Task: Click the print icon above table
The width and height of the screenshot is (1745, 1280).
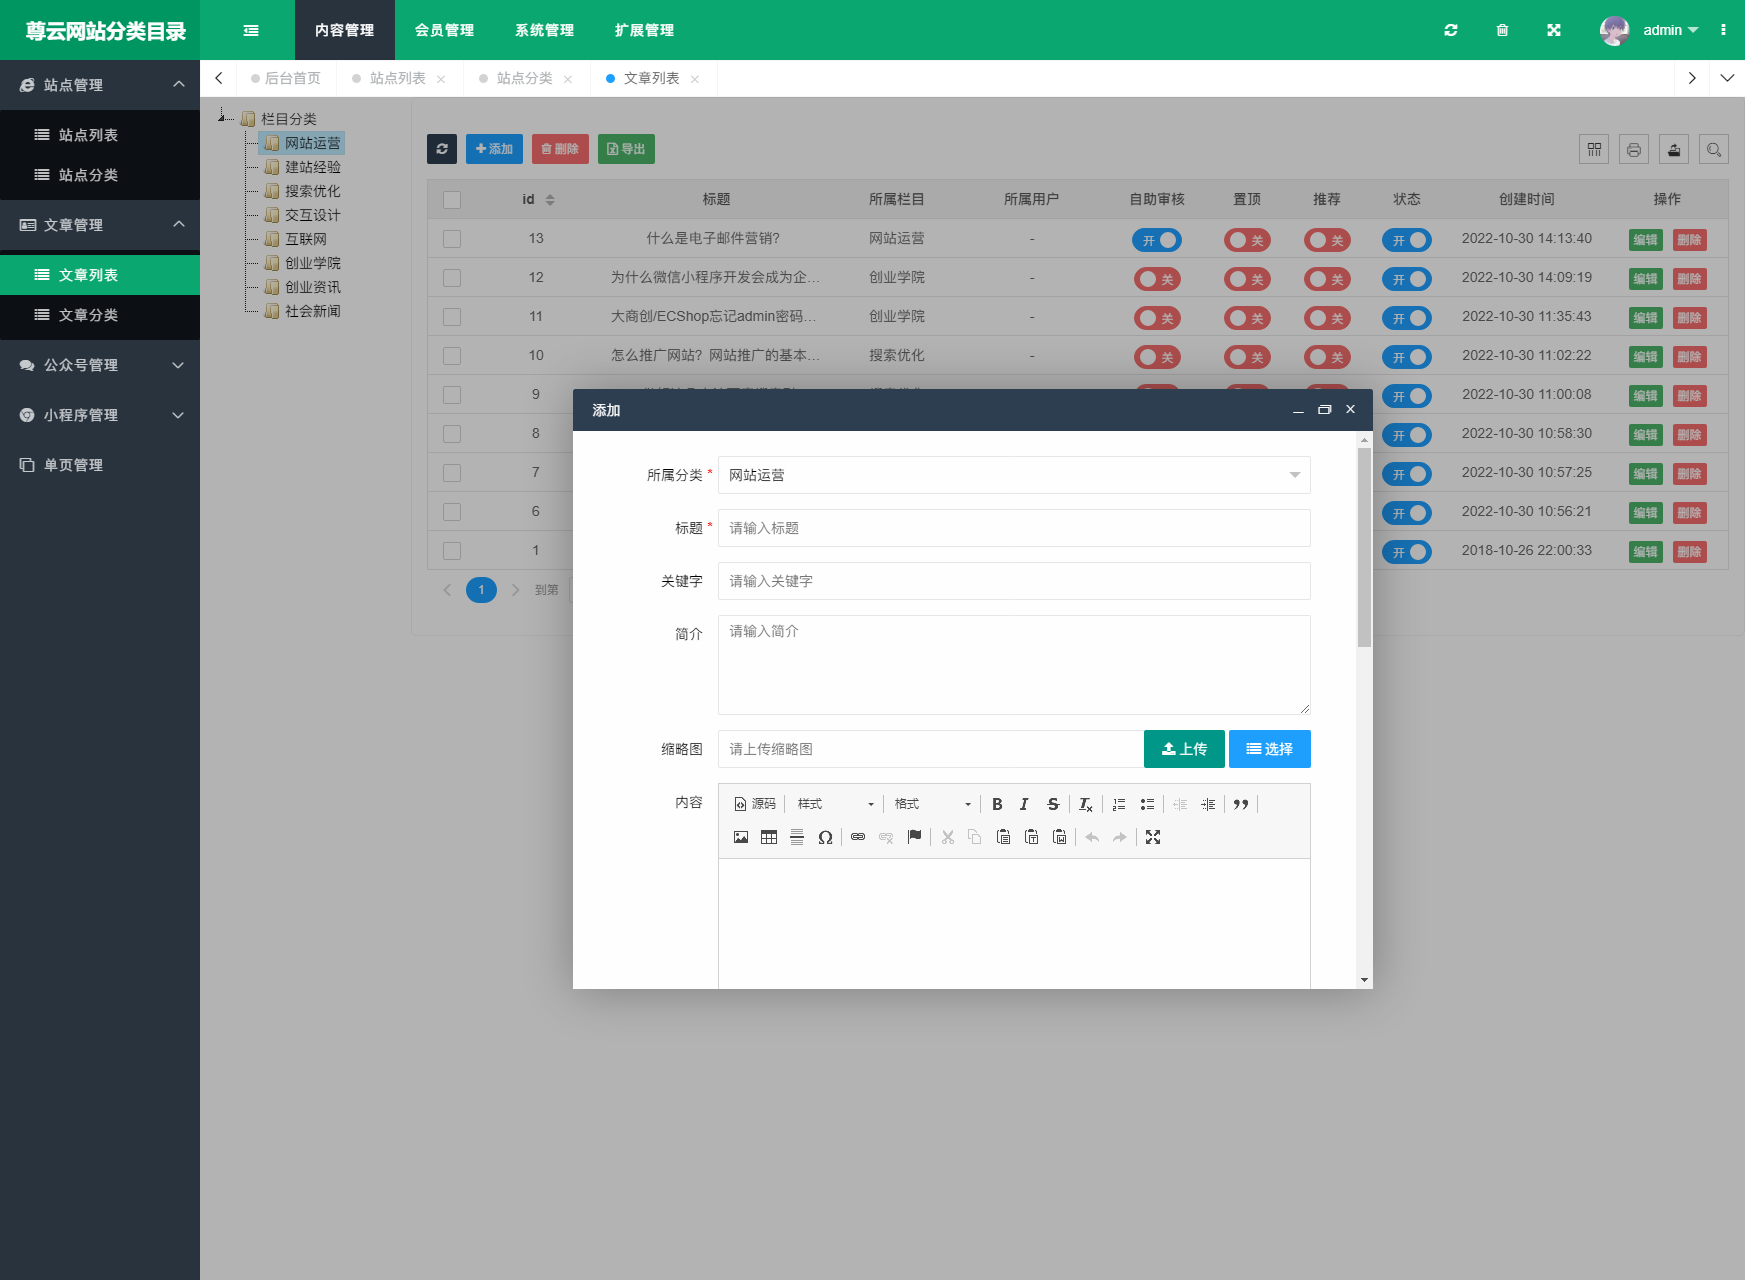Action: tap(1634, 150)
